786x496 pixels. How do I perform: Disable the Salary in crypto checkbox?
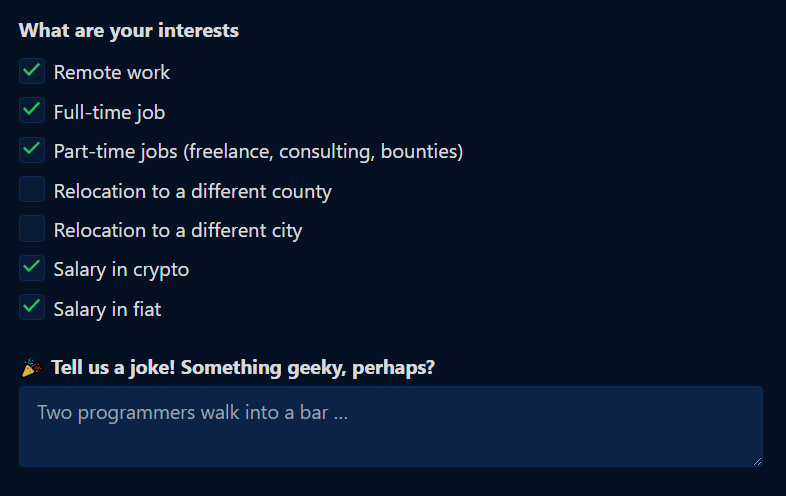[x=32, y=268]
